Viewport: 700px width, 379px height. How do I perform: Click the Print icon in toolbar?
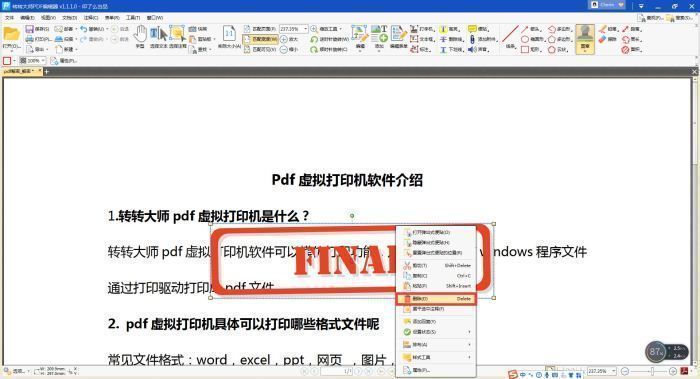(x=29, y=39)
